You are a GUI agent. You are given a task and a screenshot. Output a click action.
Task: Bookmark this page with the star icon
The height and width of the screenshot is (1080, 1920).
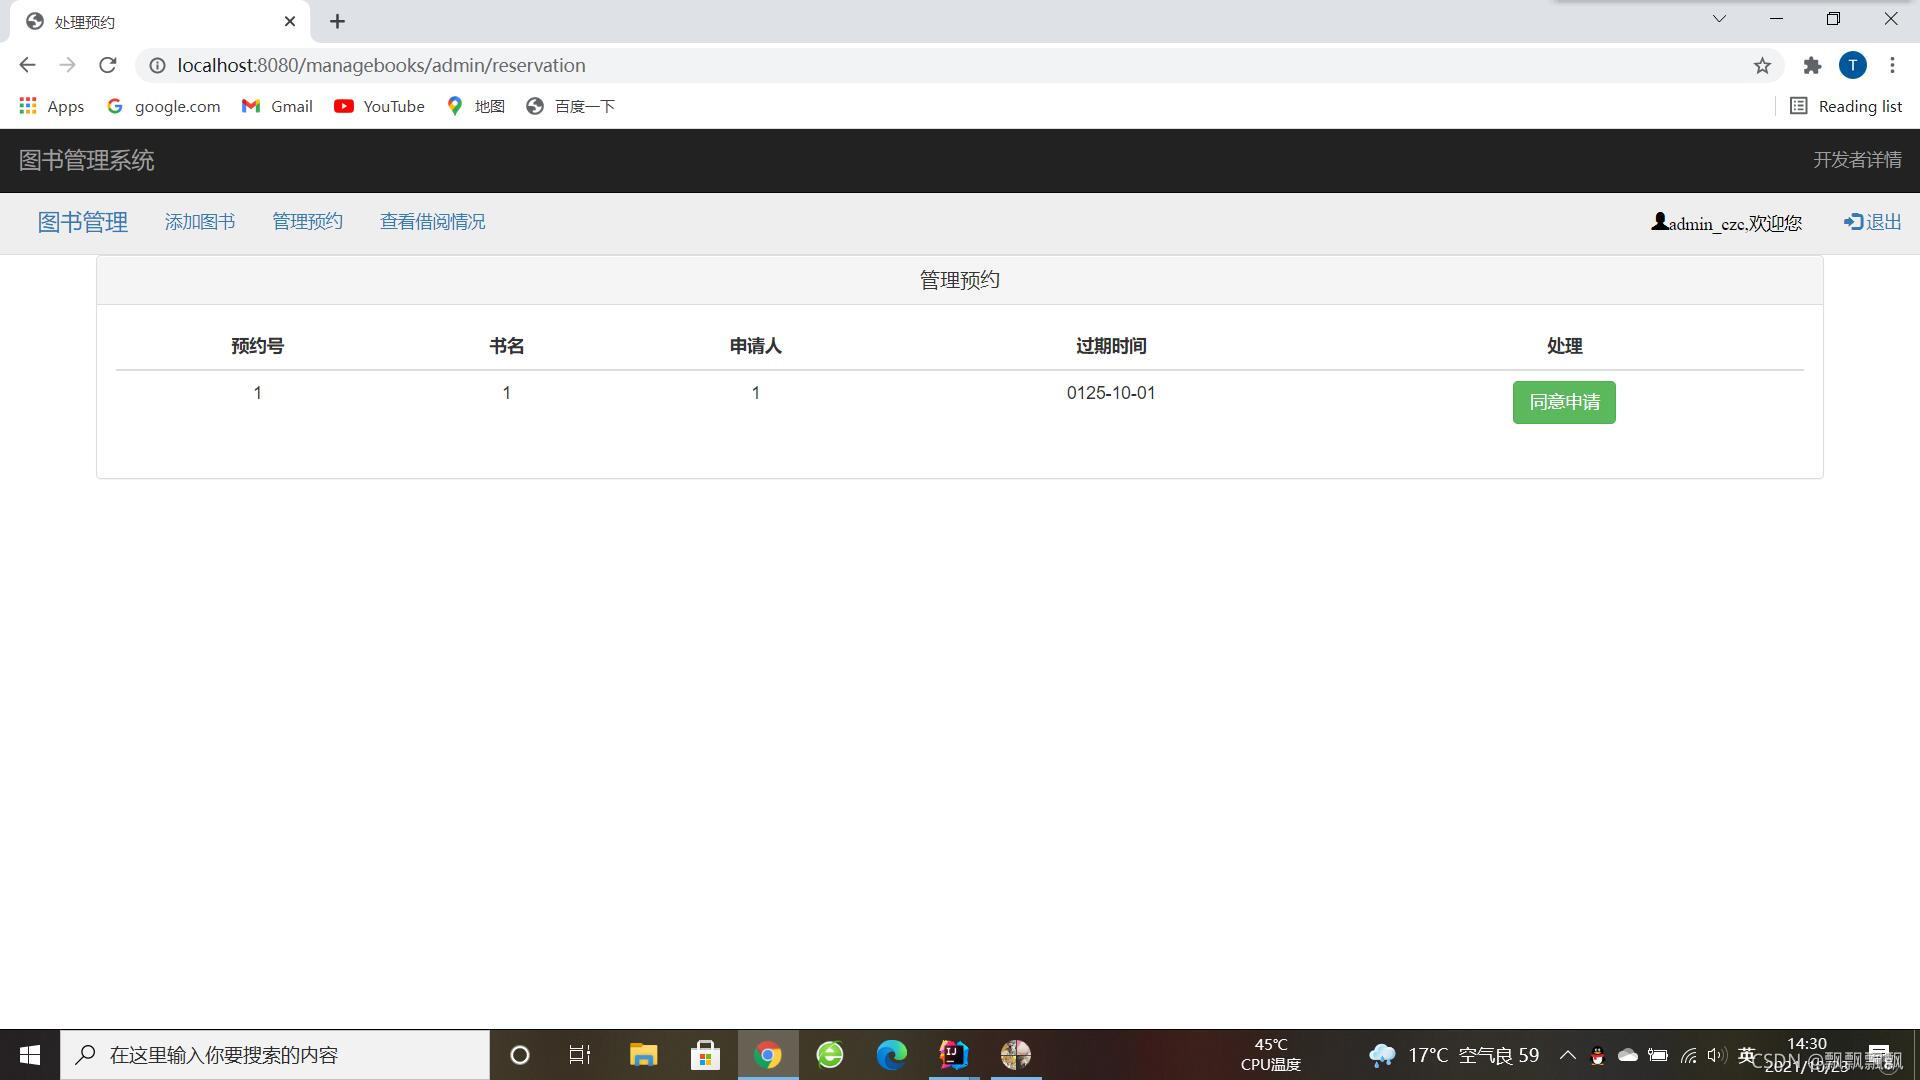click(1762, 65)
